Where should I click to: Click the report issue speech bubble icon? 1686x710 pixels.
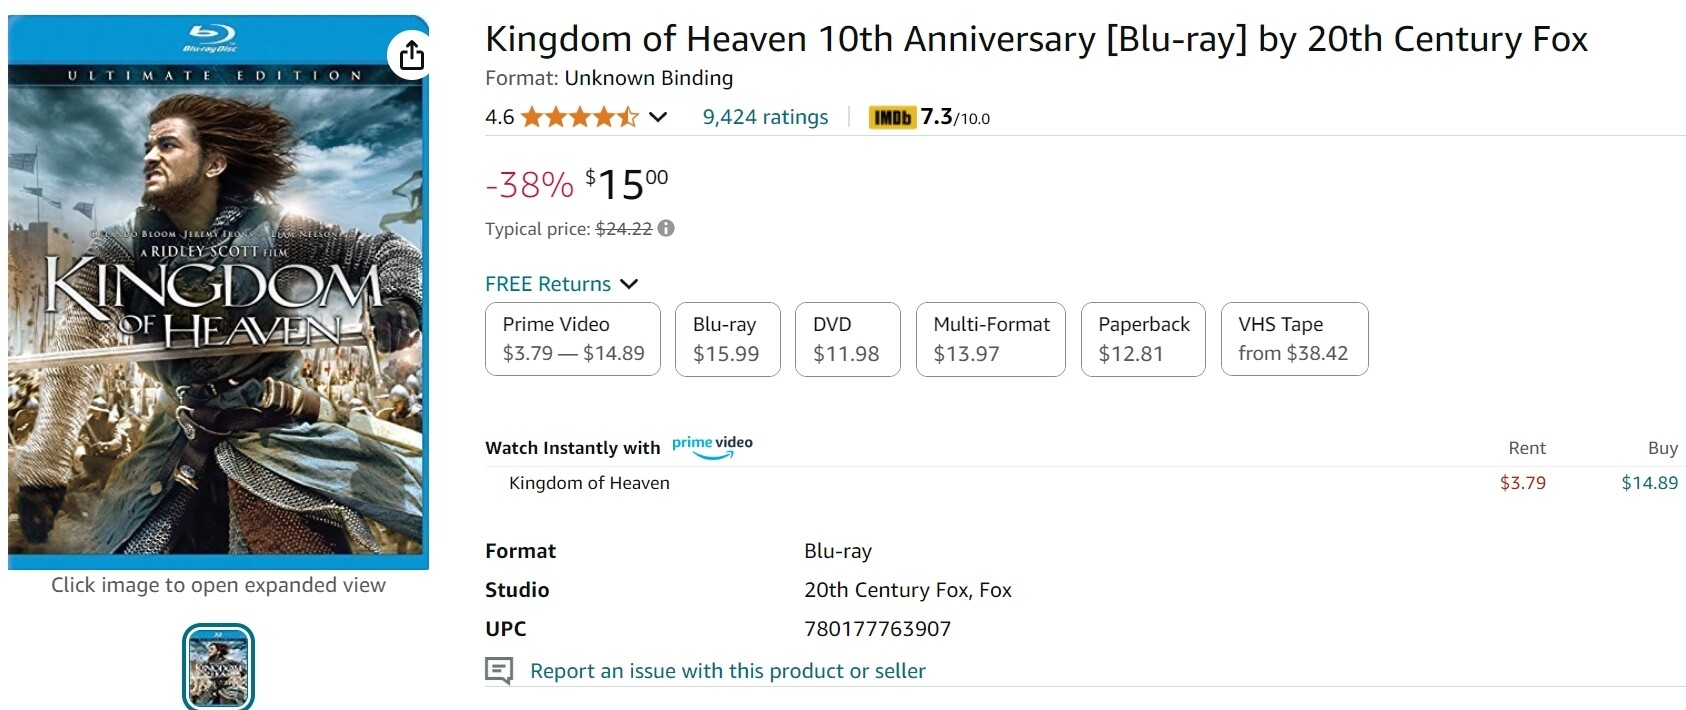(499, 670)
